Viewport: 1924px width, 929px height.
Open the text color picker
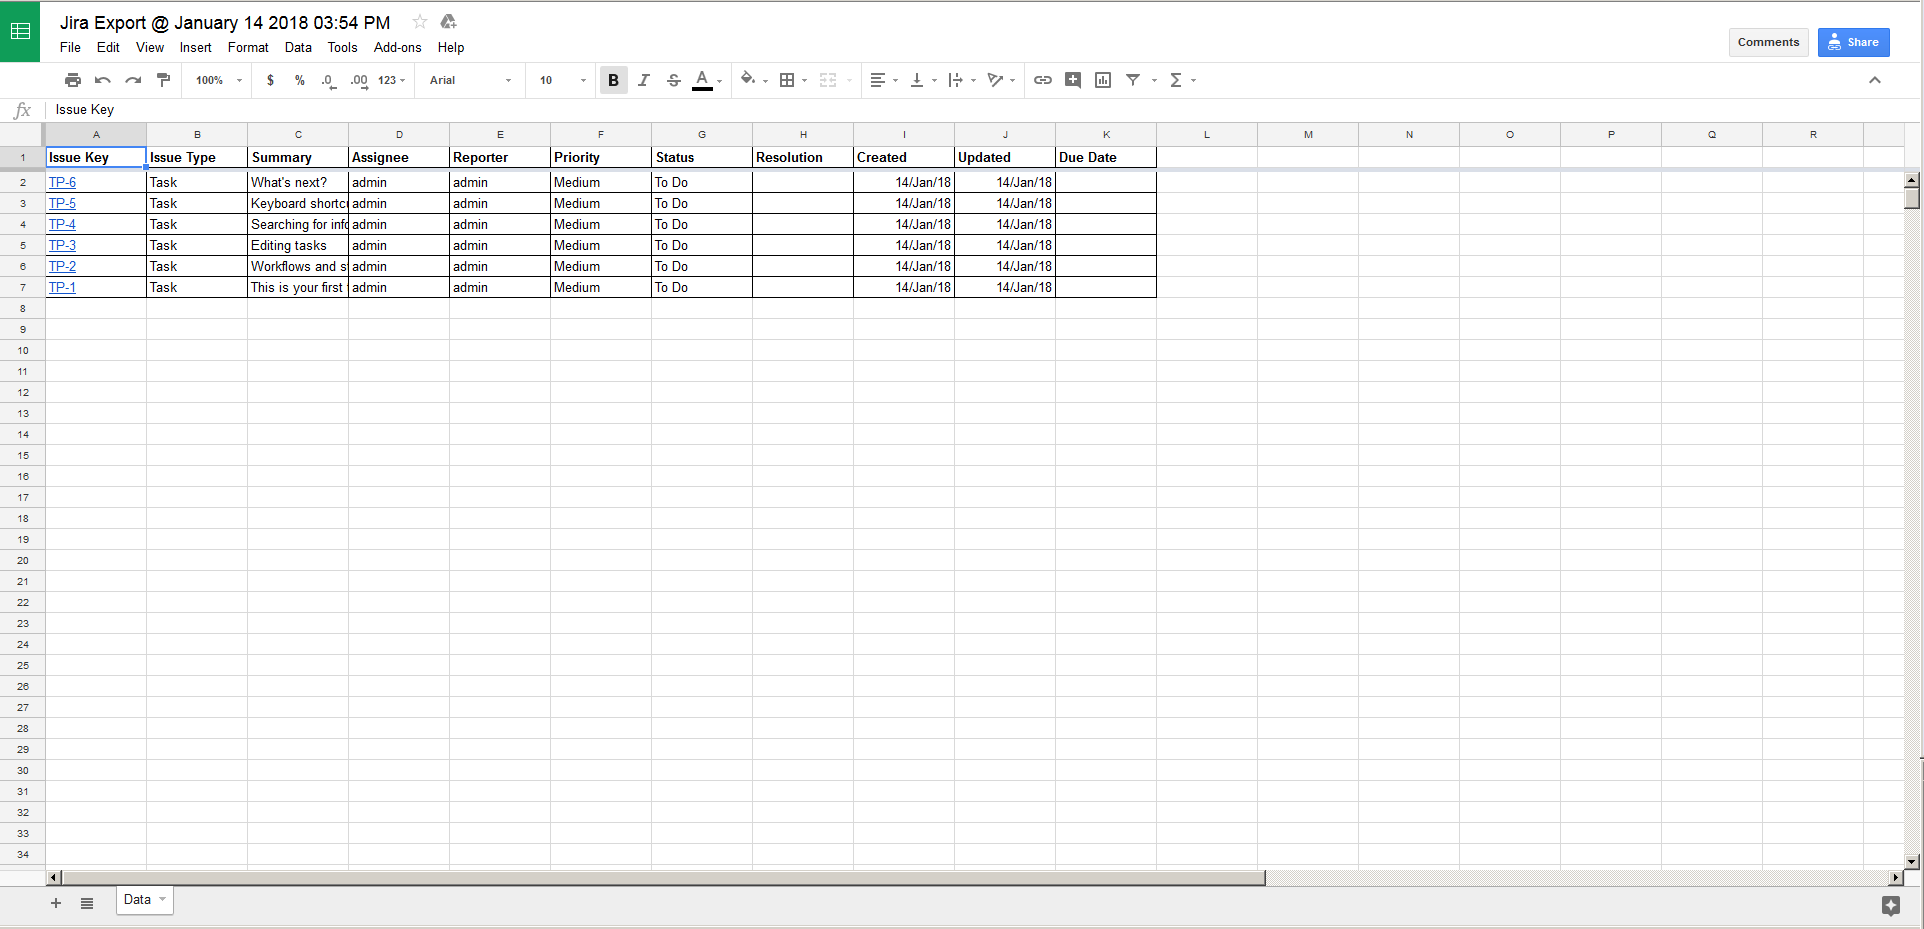click(704, 80)
